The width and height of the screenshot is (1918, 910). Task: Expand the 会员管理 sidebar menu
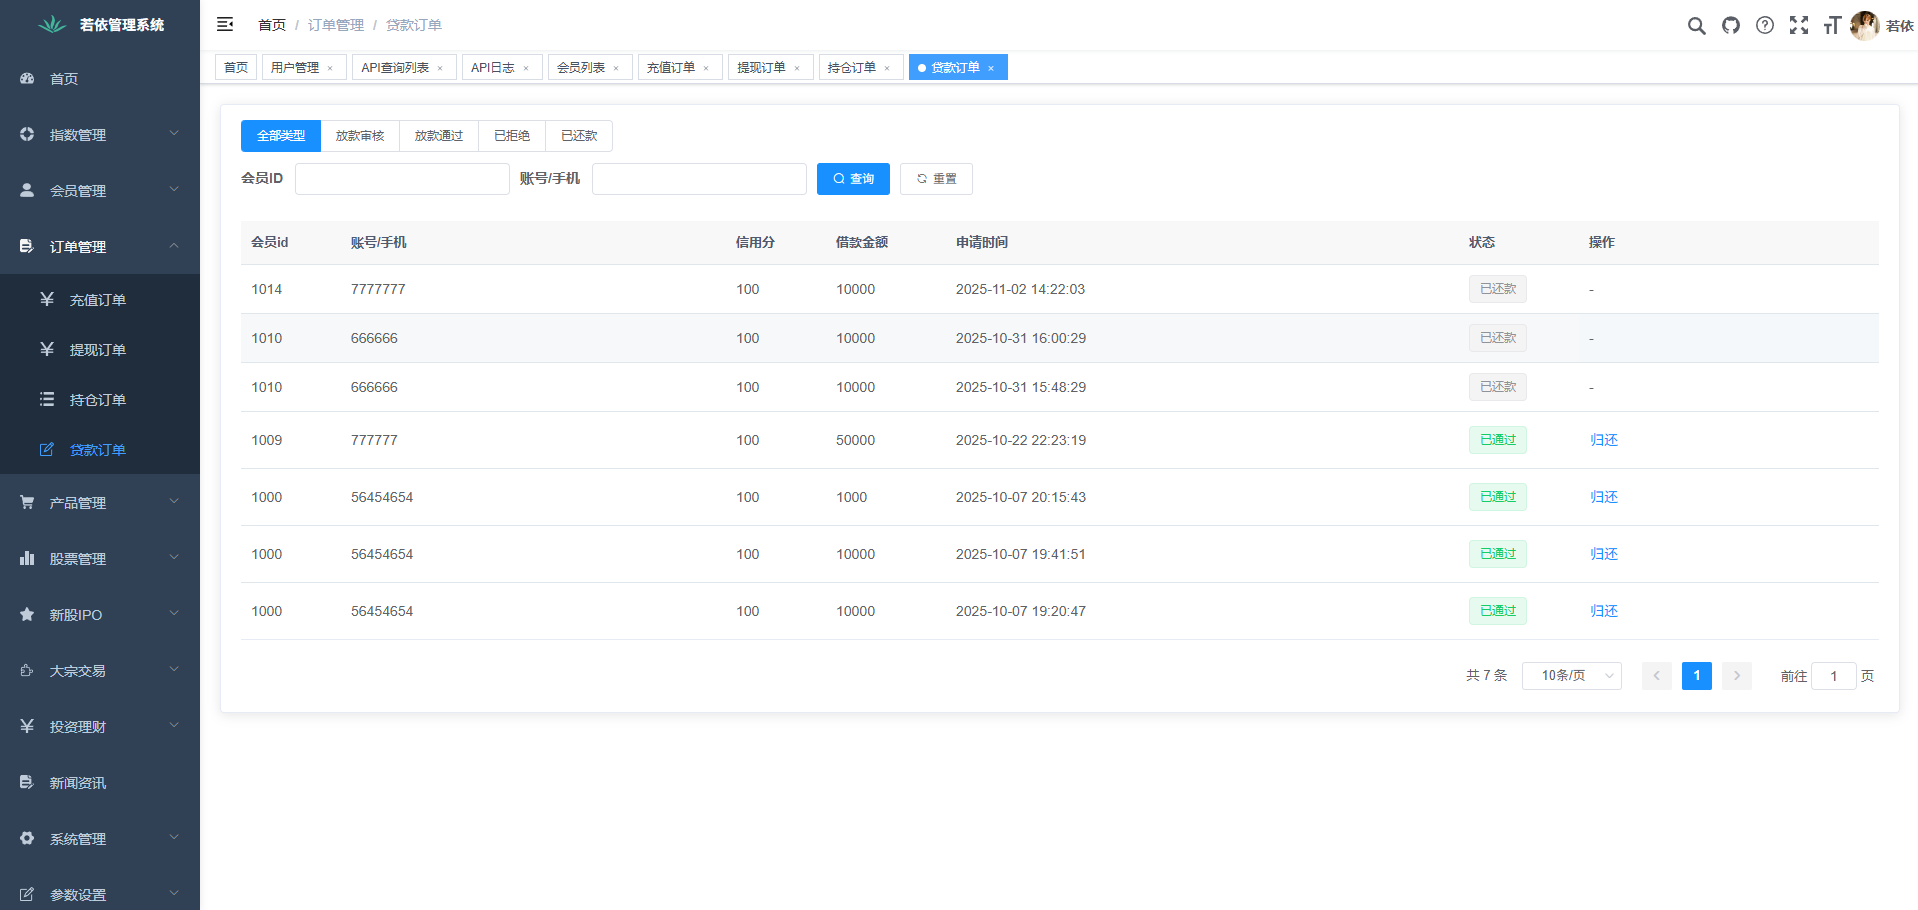[100, 190]
